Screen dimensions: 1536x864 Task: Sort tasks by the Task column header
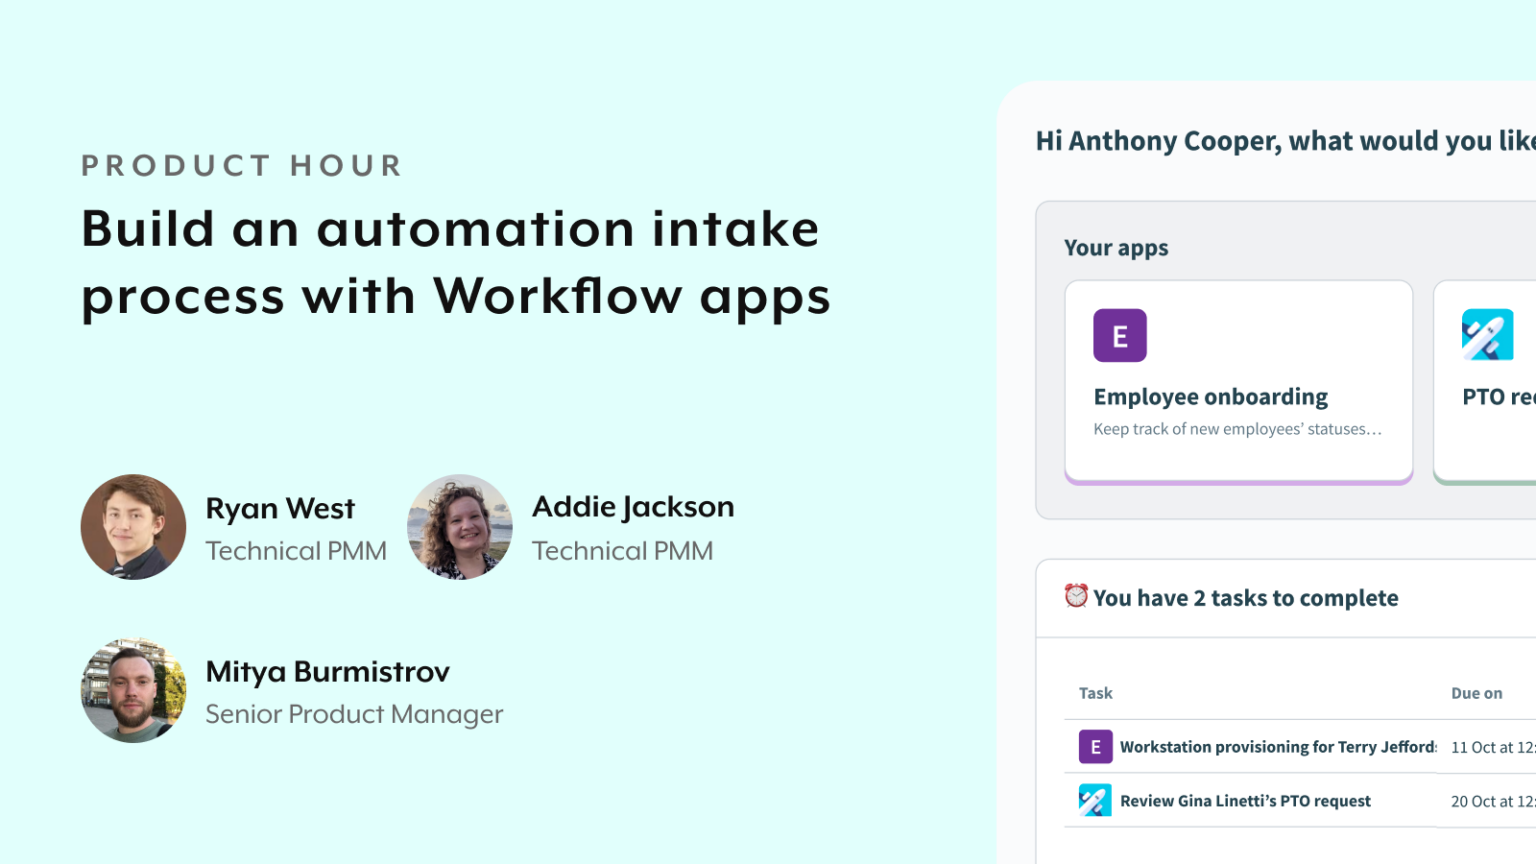point(1095,692)
